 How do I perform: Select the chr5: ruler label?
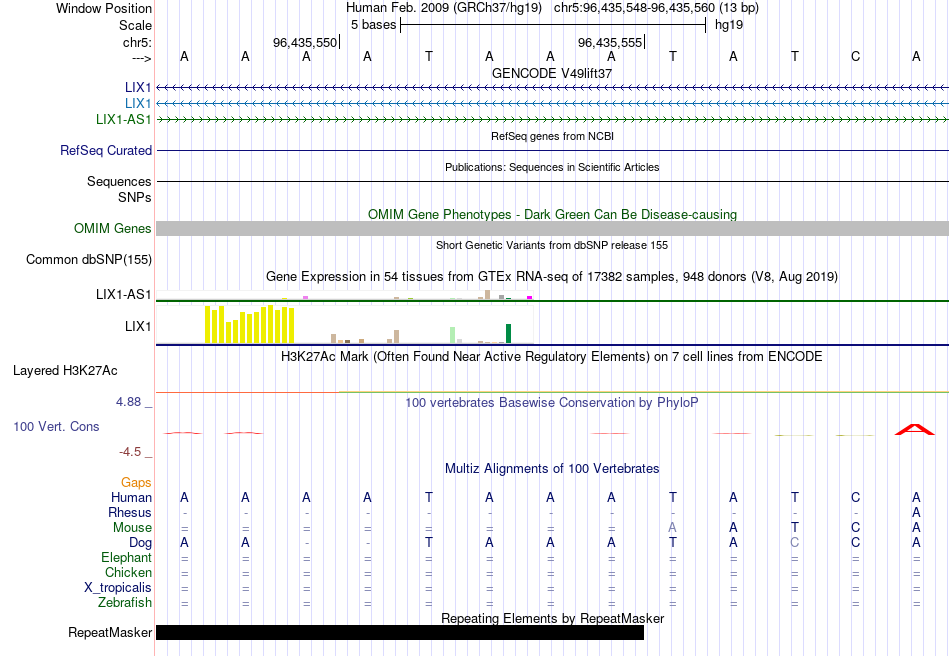137,42
